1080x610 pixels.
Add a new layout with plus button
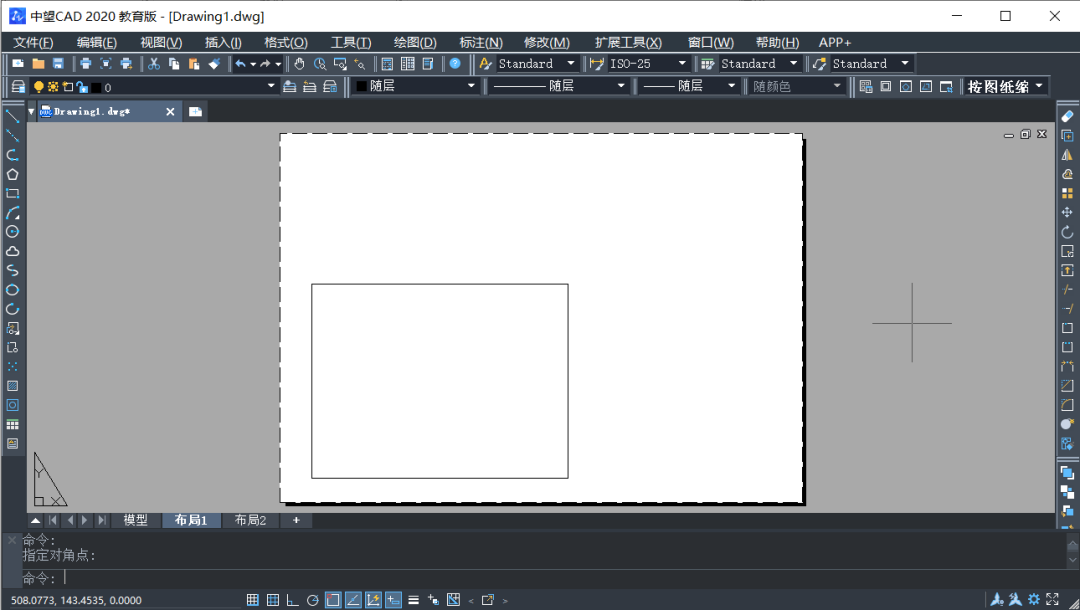pos(296,520)
